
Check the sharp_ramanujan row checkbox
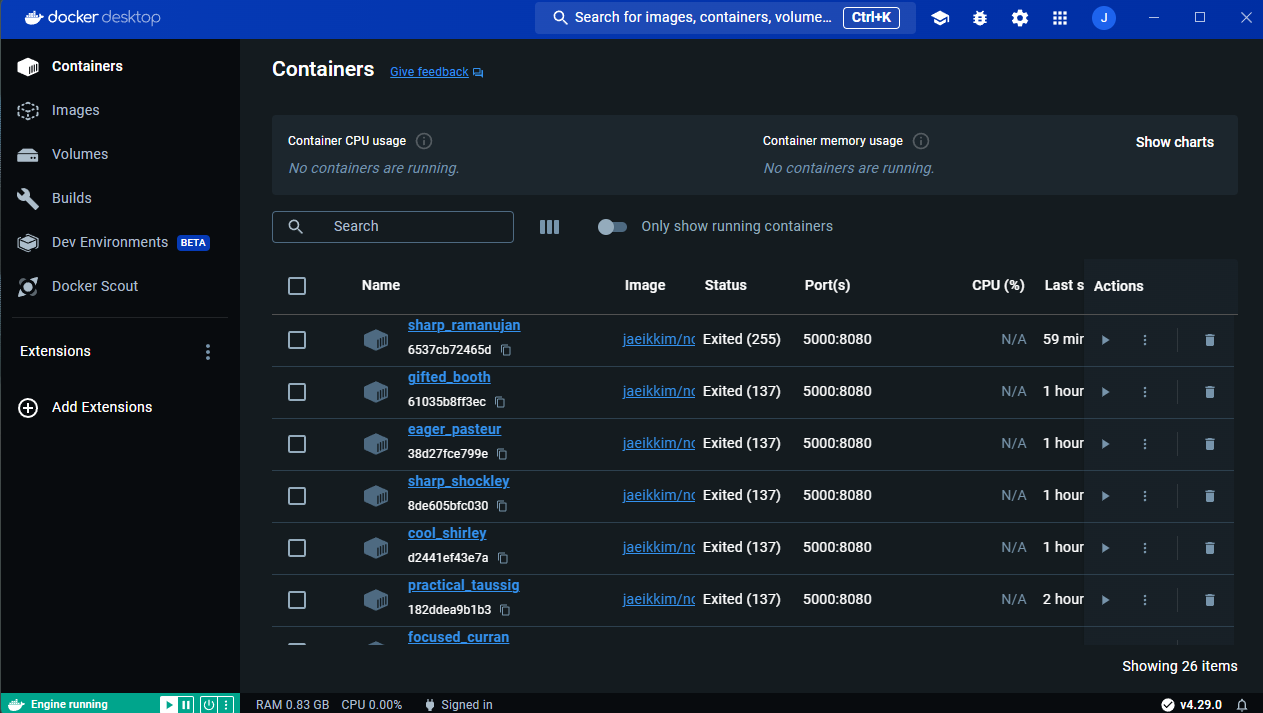tap(297, 340)
